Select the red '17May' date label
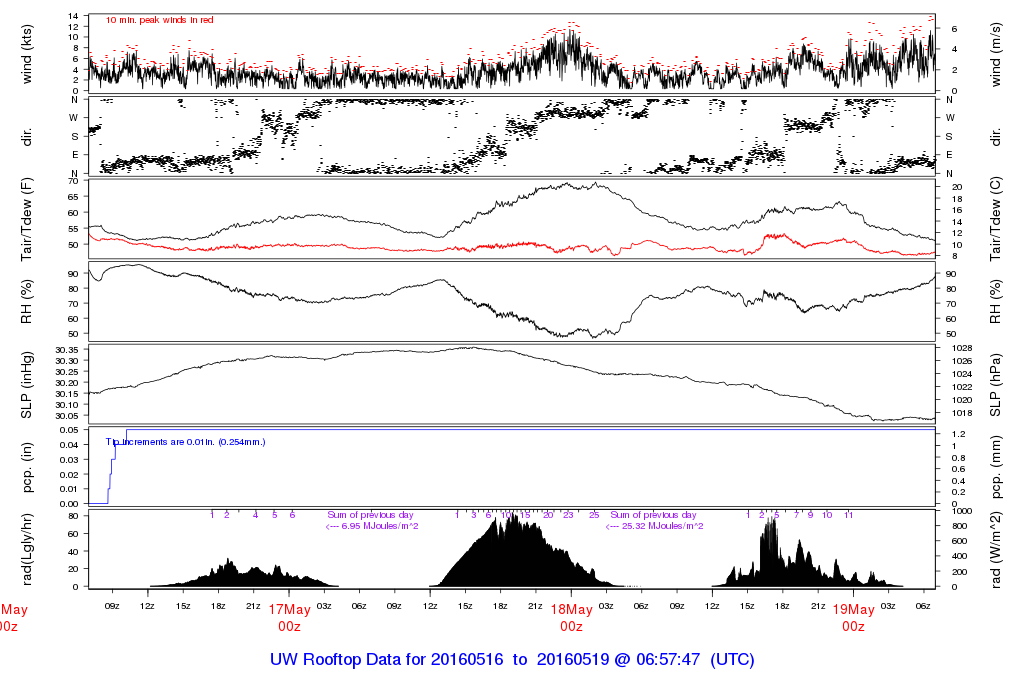This screenshot has height=700, width=1024. tap(289, 609)
